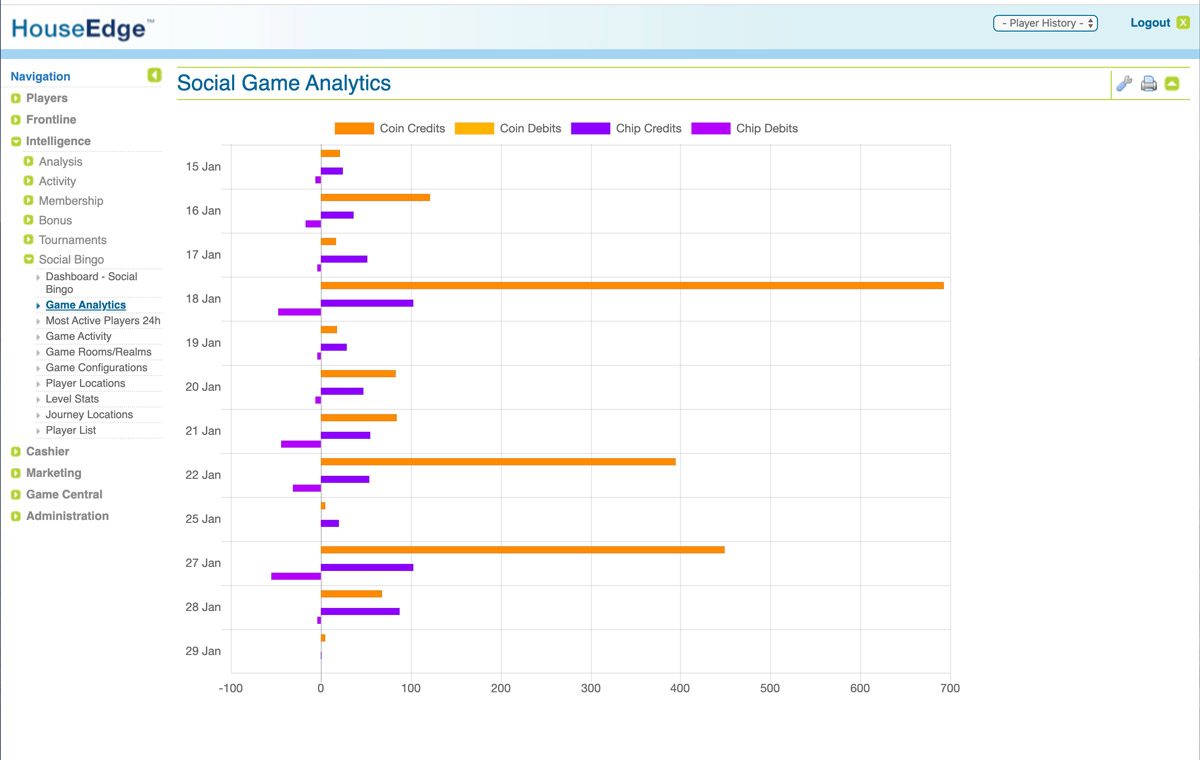Click the Players menu label
1200x760 pixels.
pyautogui.click(x=47, y=98)
